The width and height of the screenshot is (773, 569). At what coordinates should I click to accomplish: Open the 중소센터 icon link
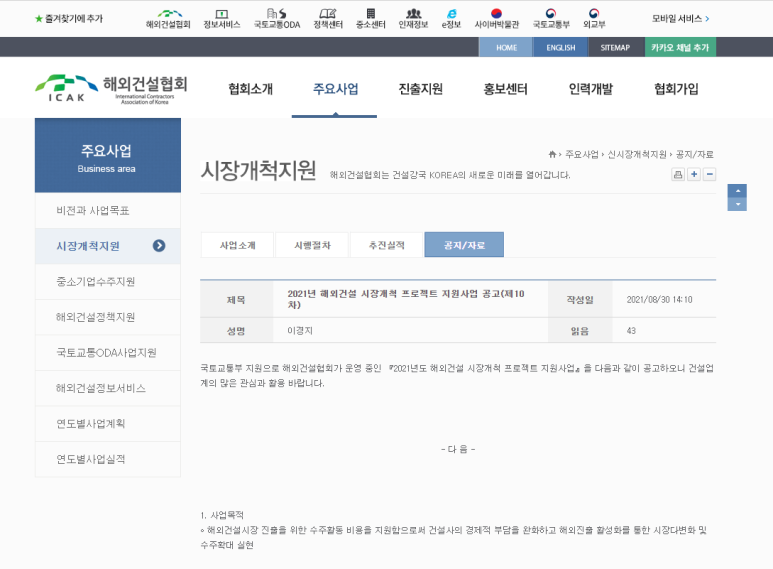371,19
